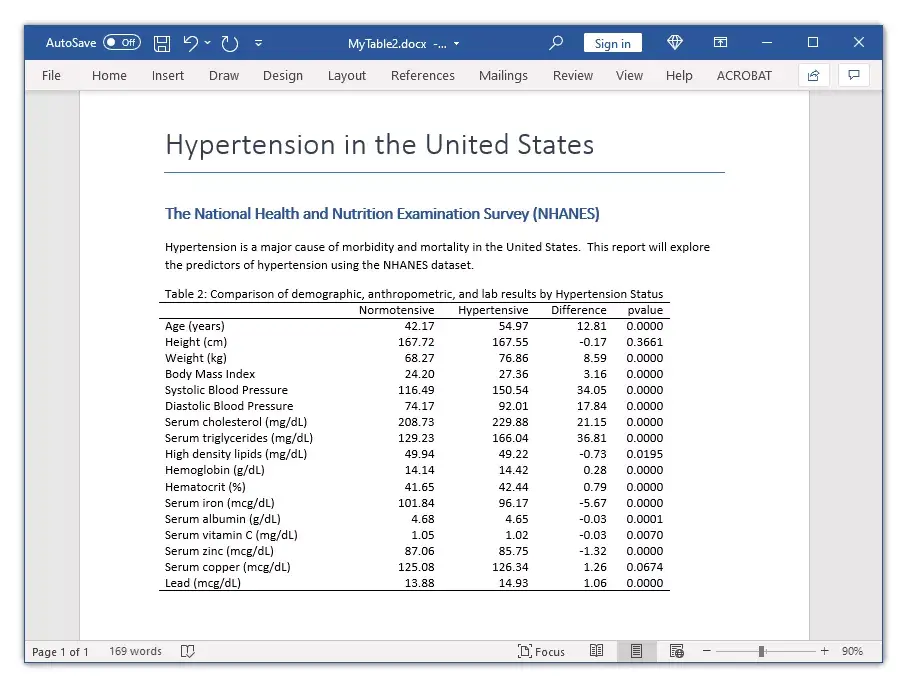Open the search magnifier icon

coord(556,43)
